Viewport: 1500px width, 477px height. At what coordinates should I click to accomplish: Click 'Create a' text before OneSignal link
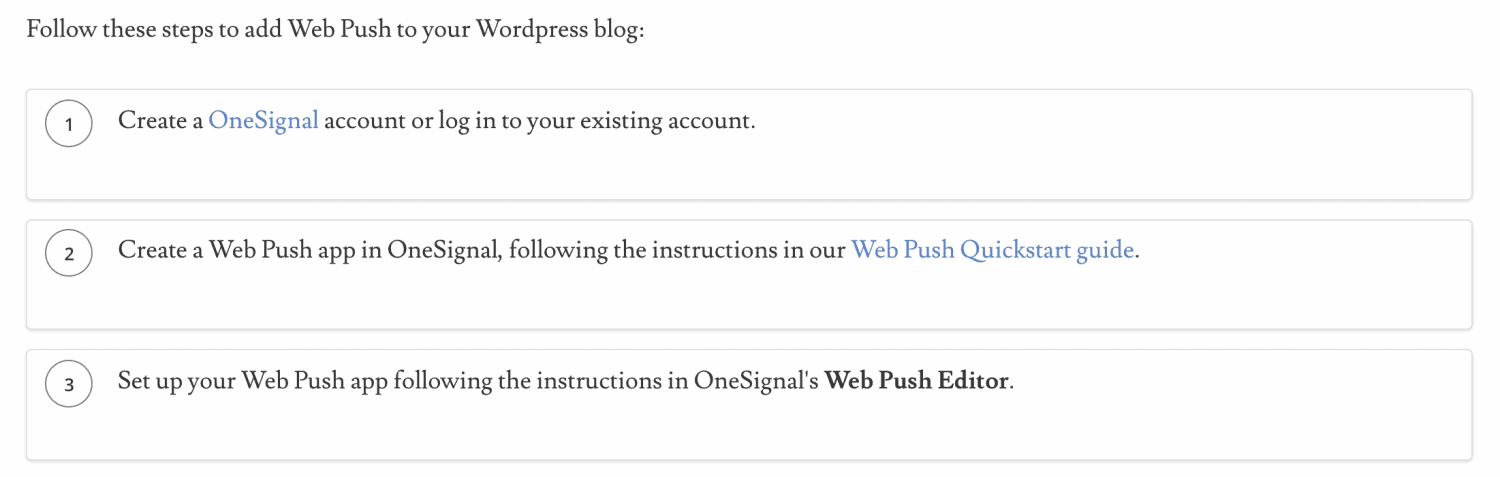pos(160,121)
